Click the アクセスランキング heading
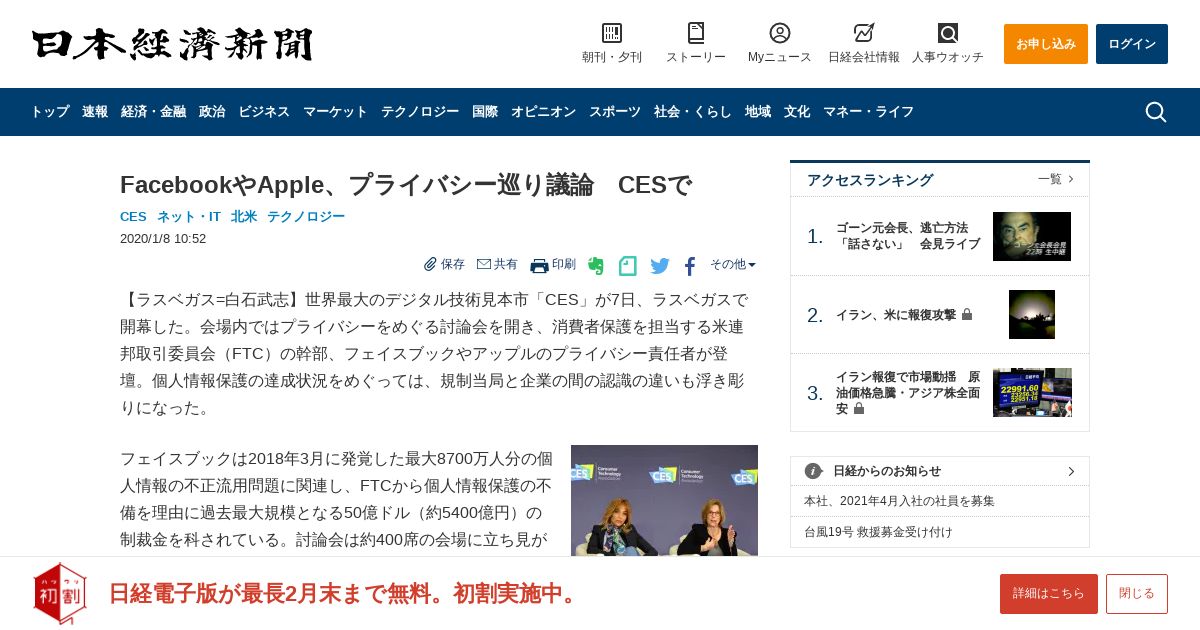Viewport: 1200px width, 630px height. tap(870, 180)
